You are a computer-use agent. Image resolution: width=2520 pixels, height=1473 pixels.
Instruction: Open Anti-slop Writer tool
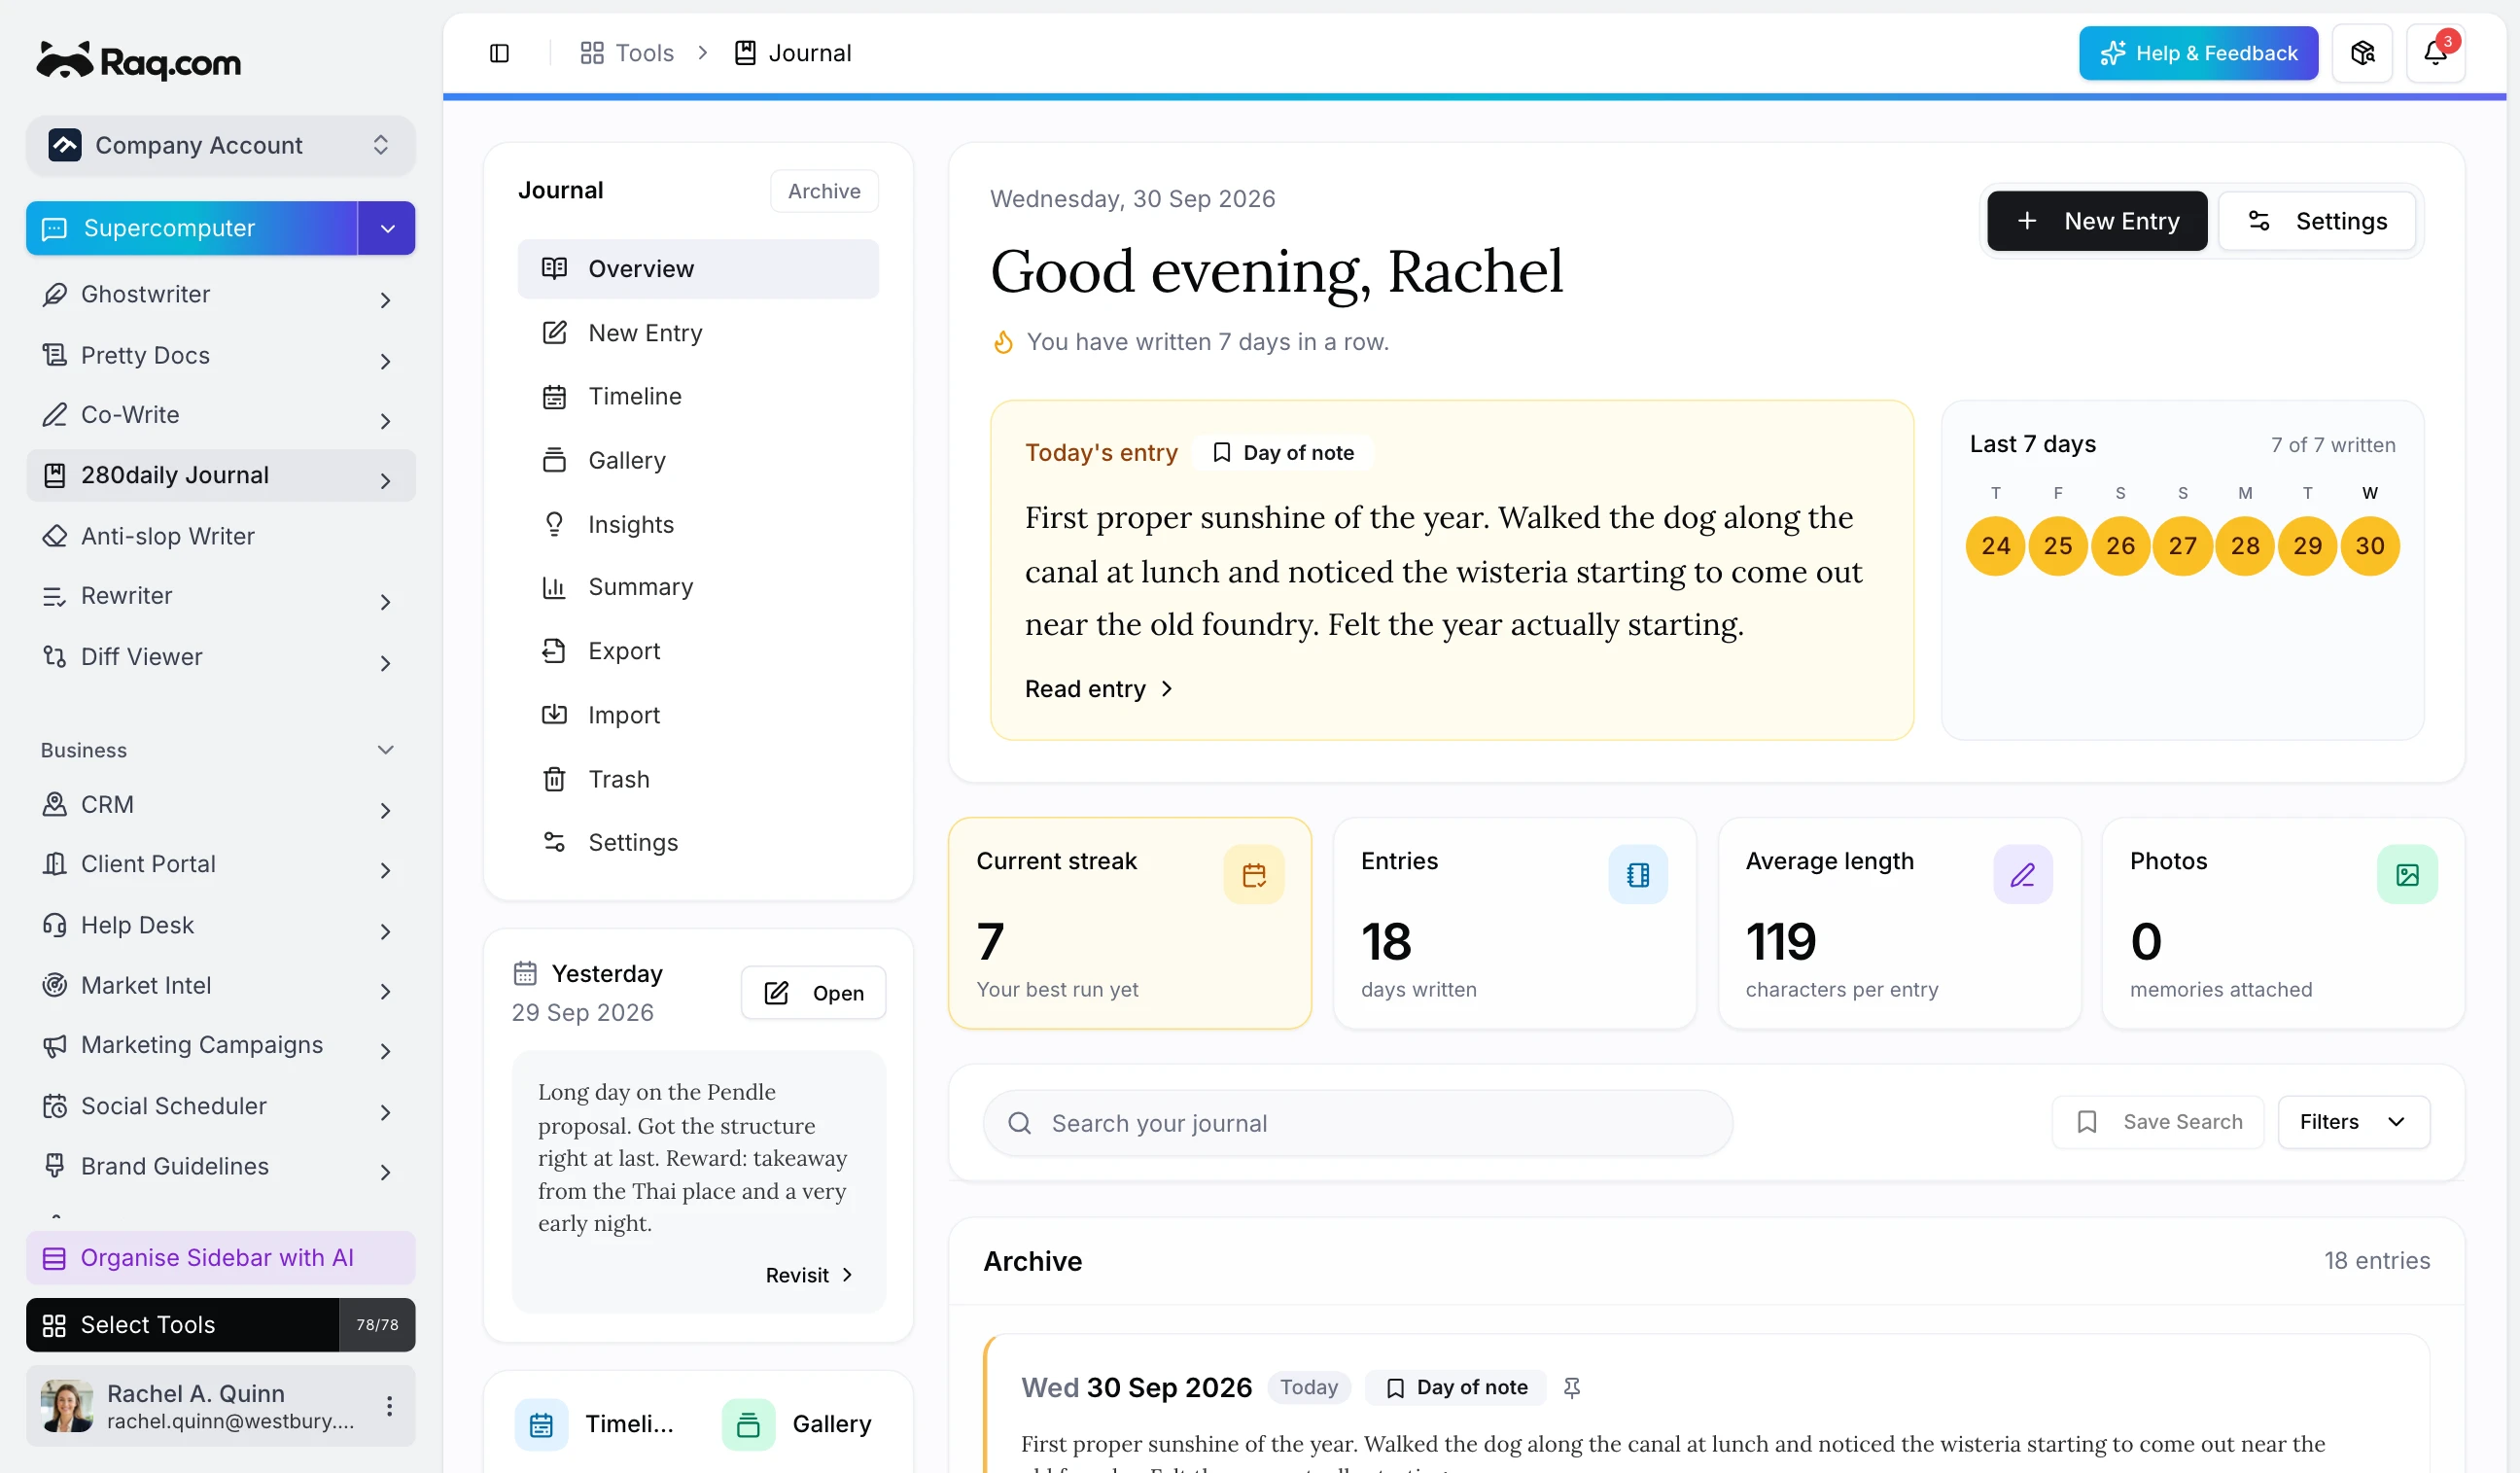[220, 536]
